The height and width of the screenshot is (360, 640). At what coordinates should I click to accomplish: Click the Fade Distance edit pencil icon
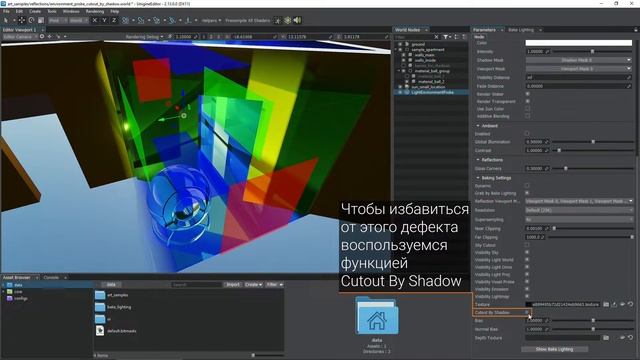pos(629,86)
